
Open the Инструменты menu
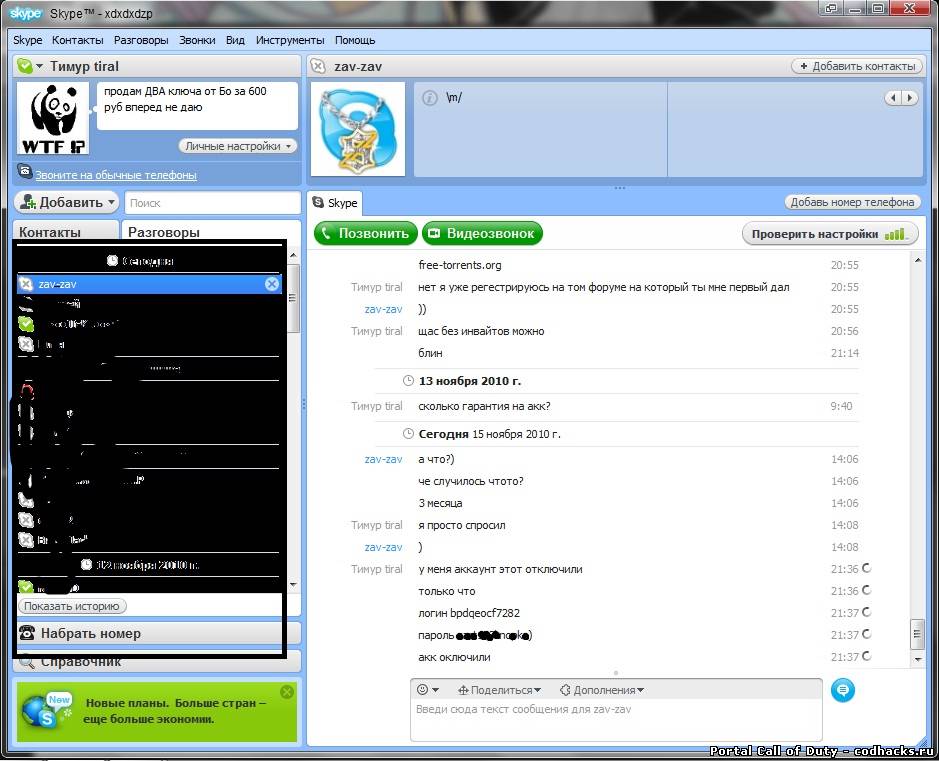(x=290, y=40)
